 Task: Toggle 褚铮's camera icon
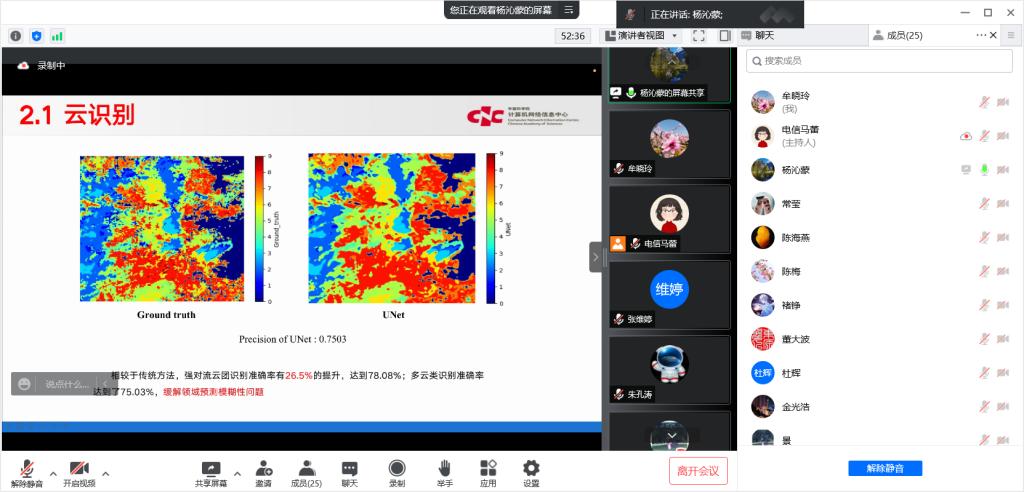click(1003, 305)
